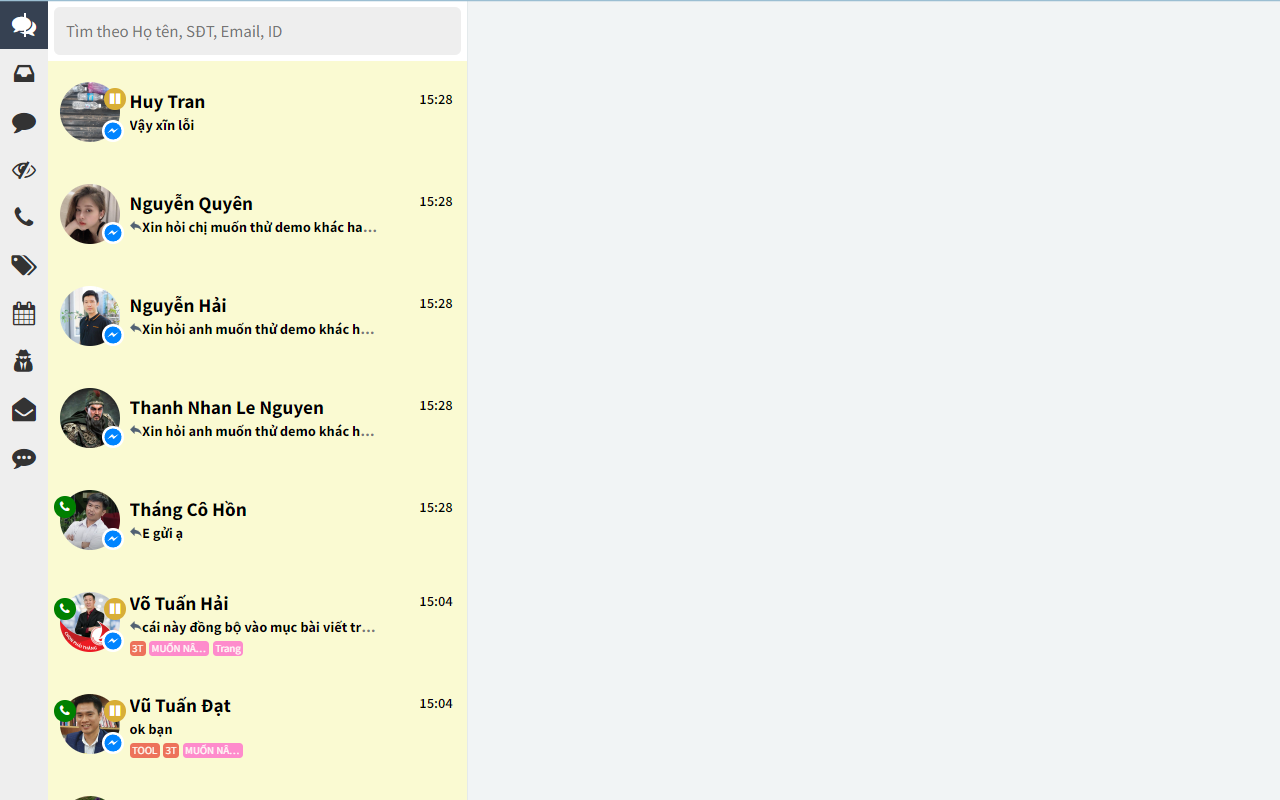The height and width of the screenshot is (800, 1280).
Task: Click Messenger badge on Nguyễn Hải's avatar
Action: coord(113,335)
